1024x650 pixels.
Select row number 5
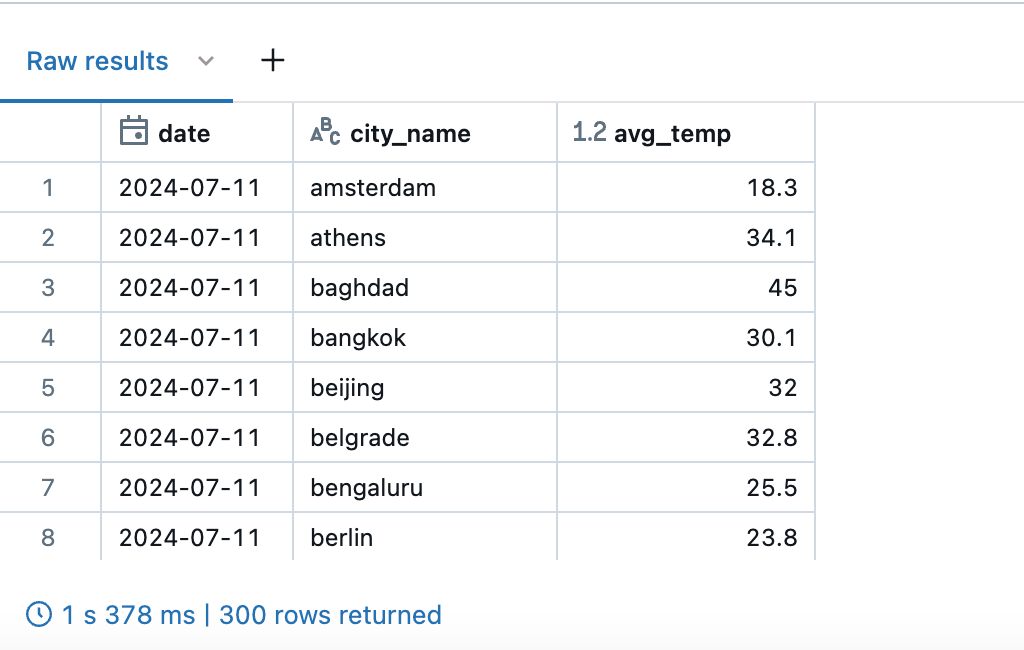[x=48, y=388]
